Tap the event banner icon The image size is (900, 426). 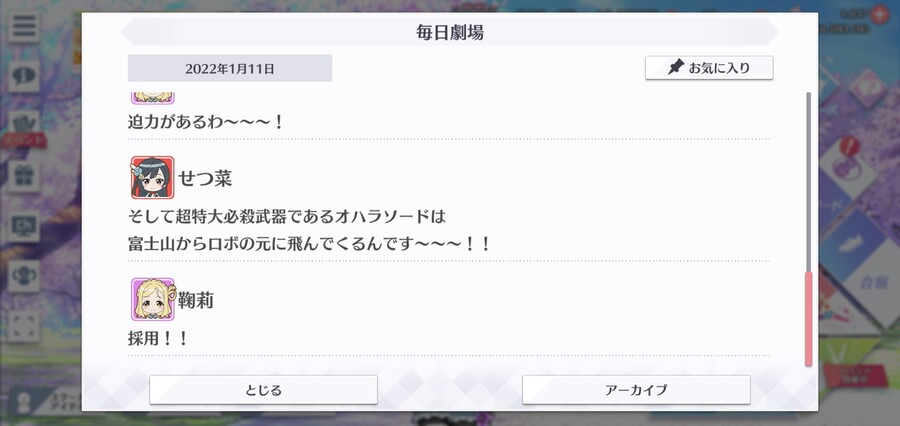pyautogui.click(x=24, y=129)
